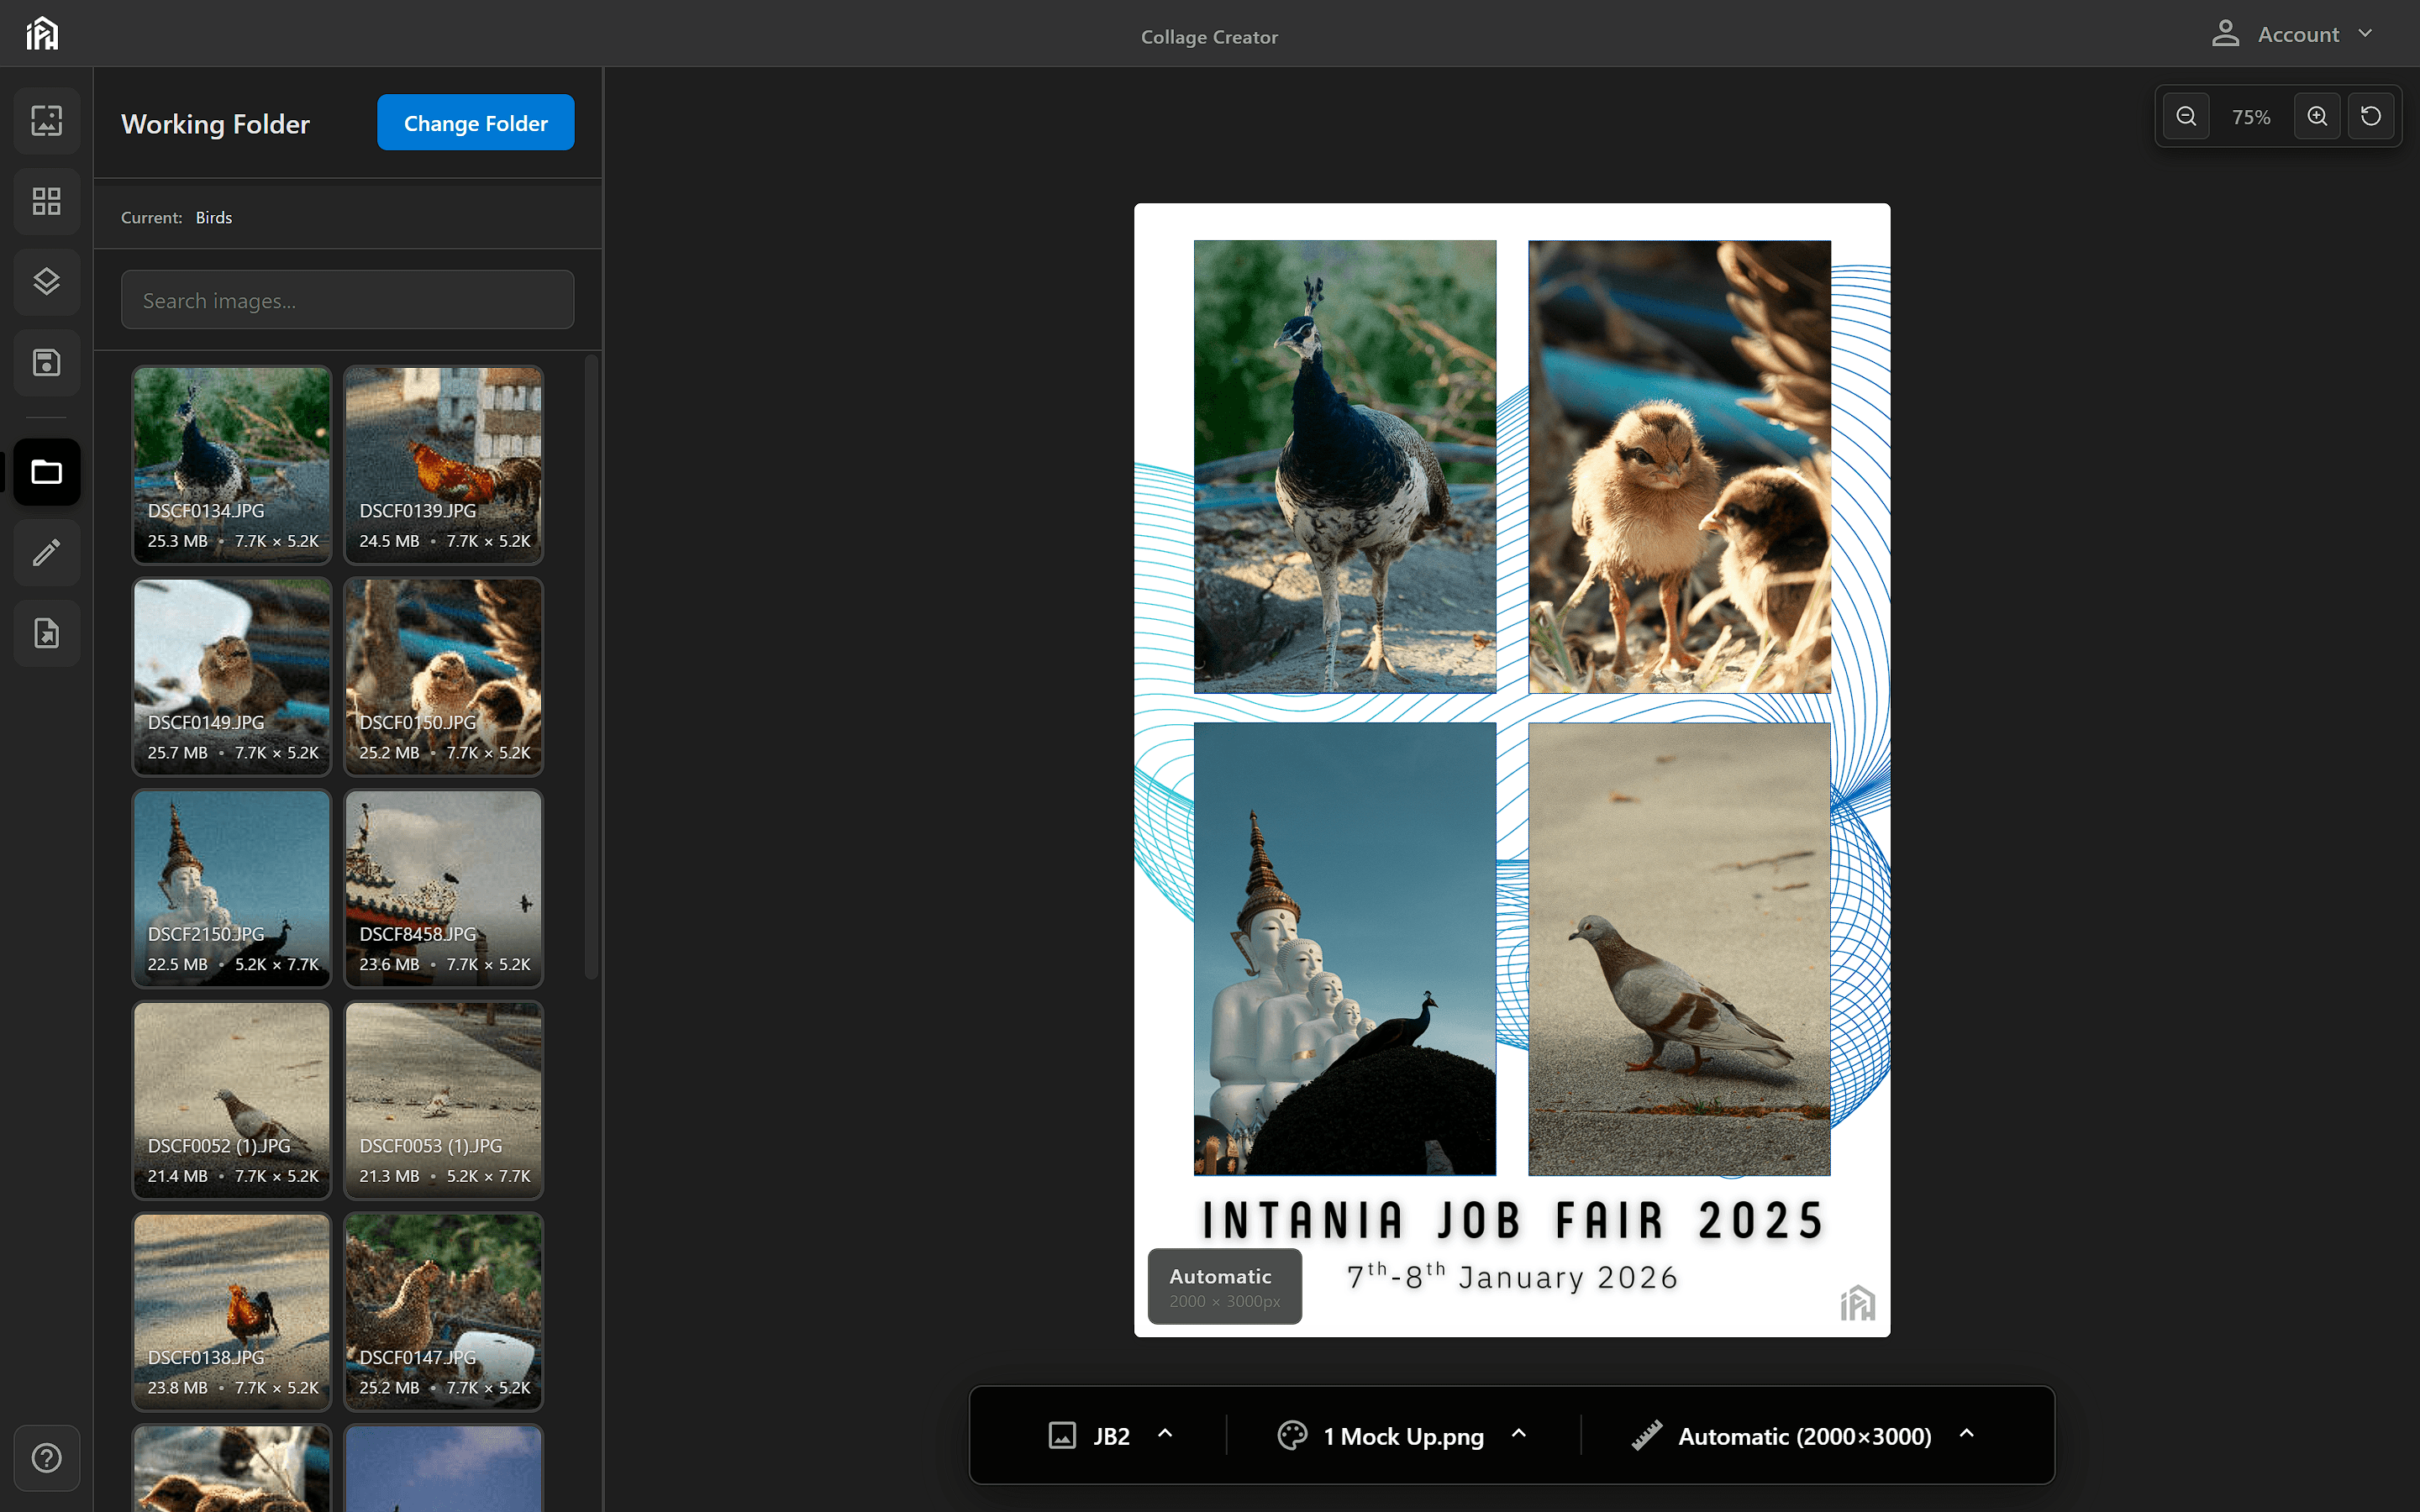Click the image list scrollbar

click(x=591, y=667)
